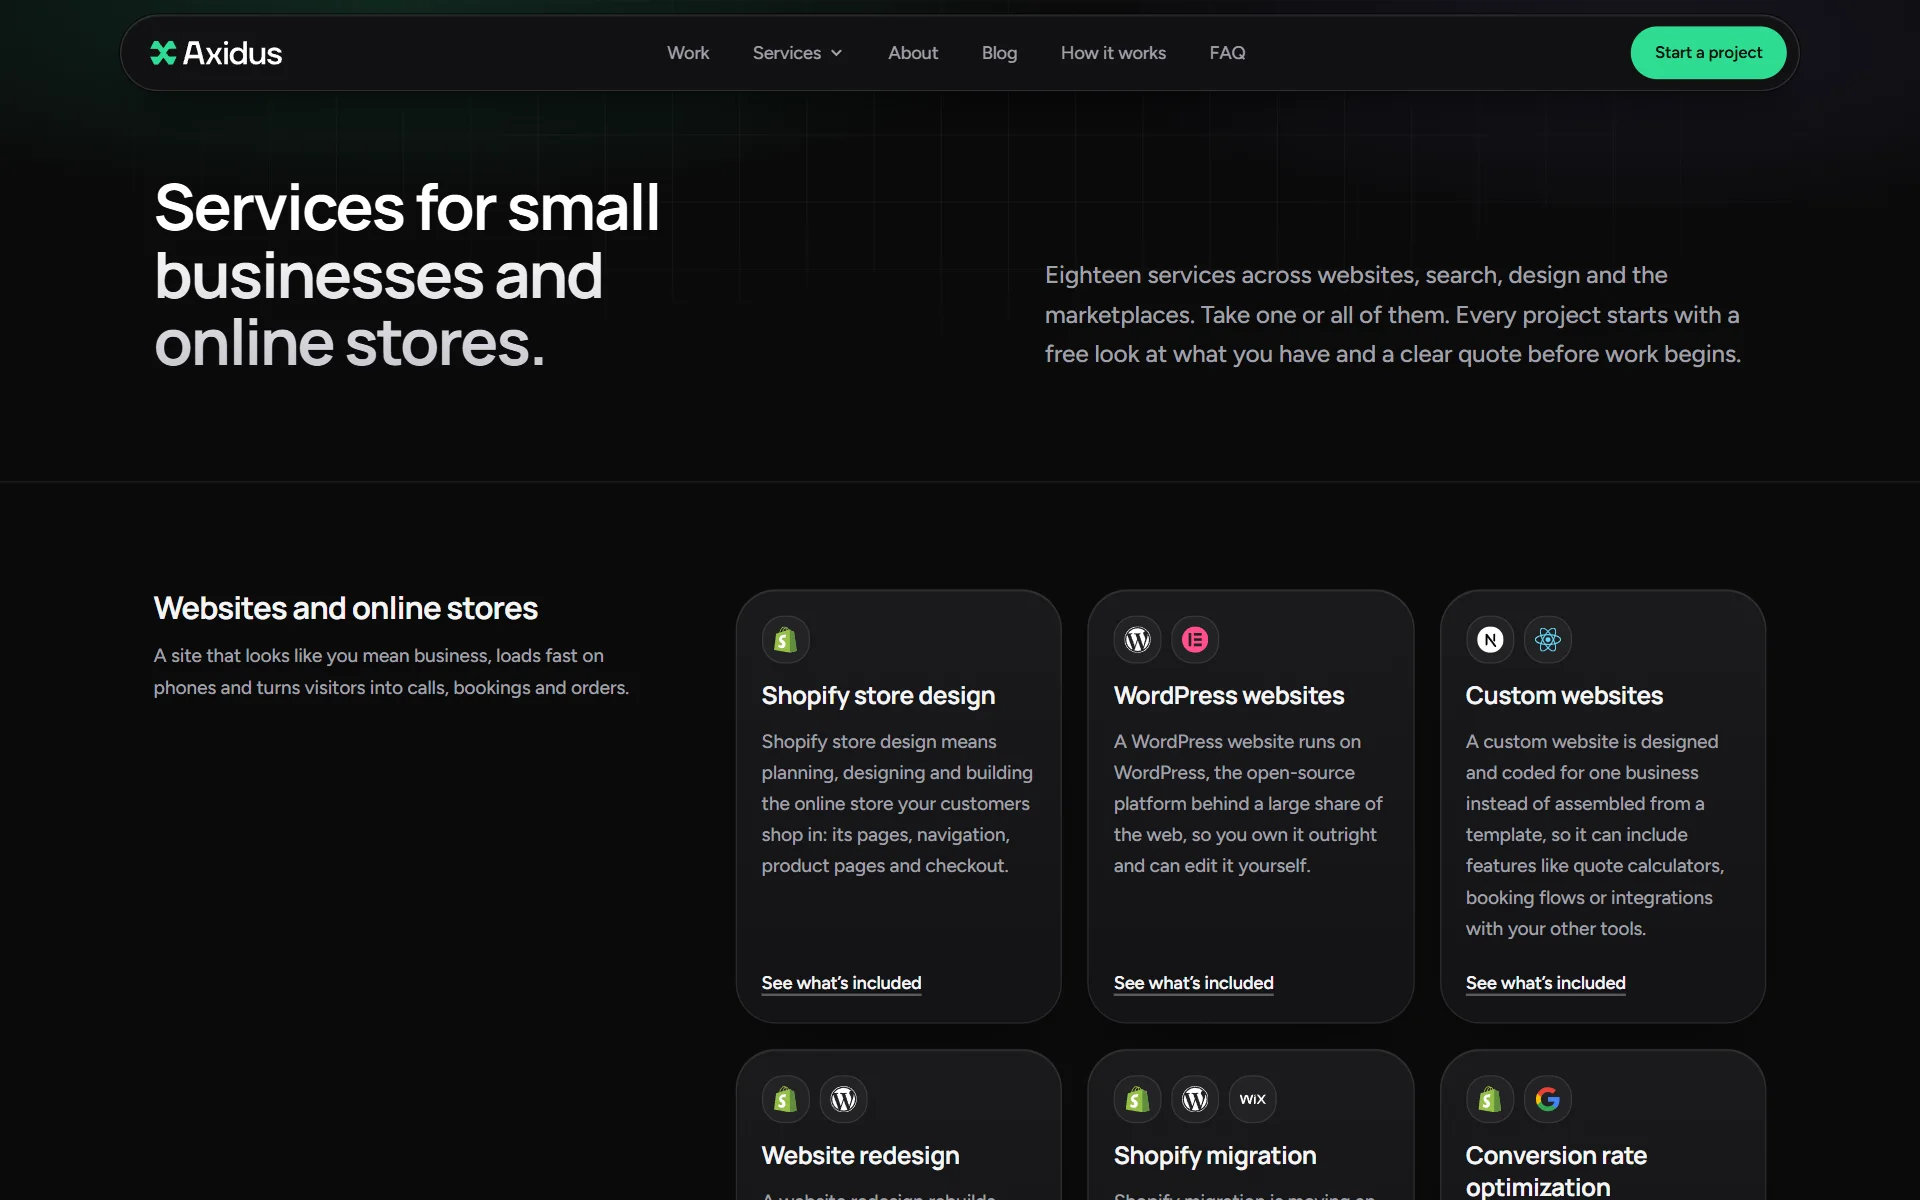1920x1200 pixels.
Task: Click Wix icon on Shopify migration card
Action: 1253,1099
